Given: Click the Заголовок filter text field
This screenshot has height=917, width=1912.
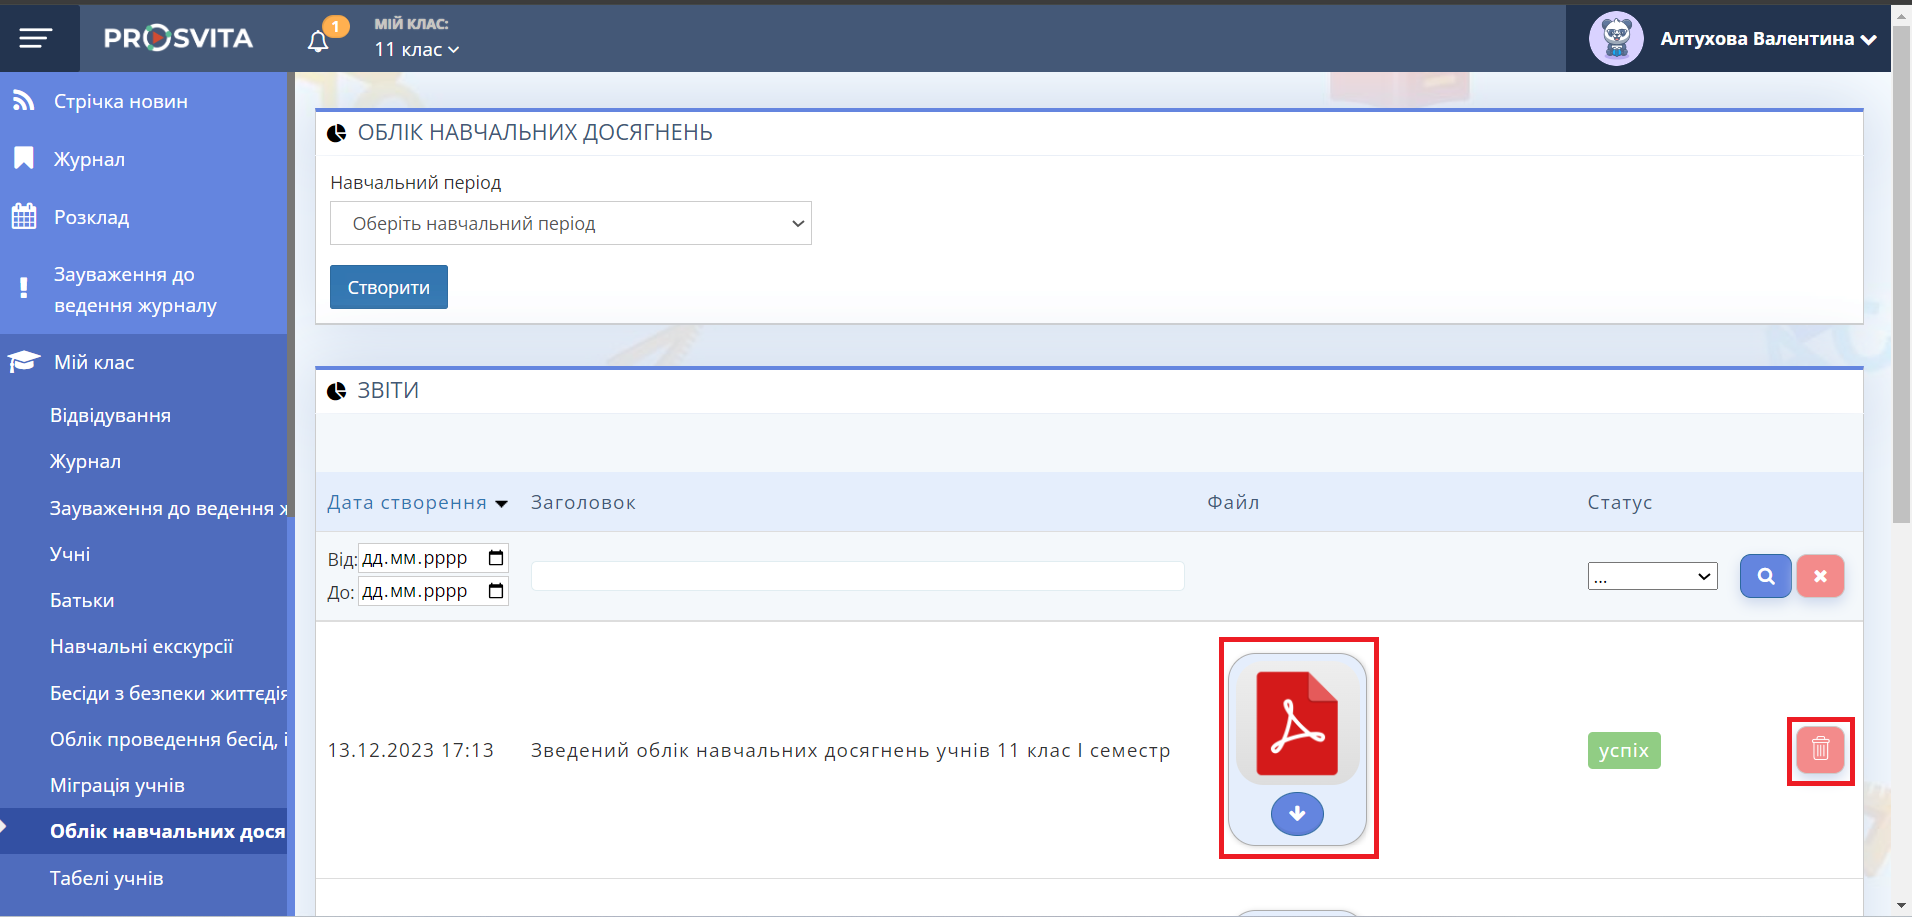Looking at the screenshot, I should [x=857, y=576].
